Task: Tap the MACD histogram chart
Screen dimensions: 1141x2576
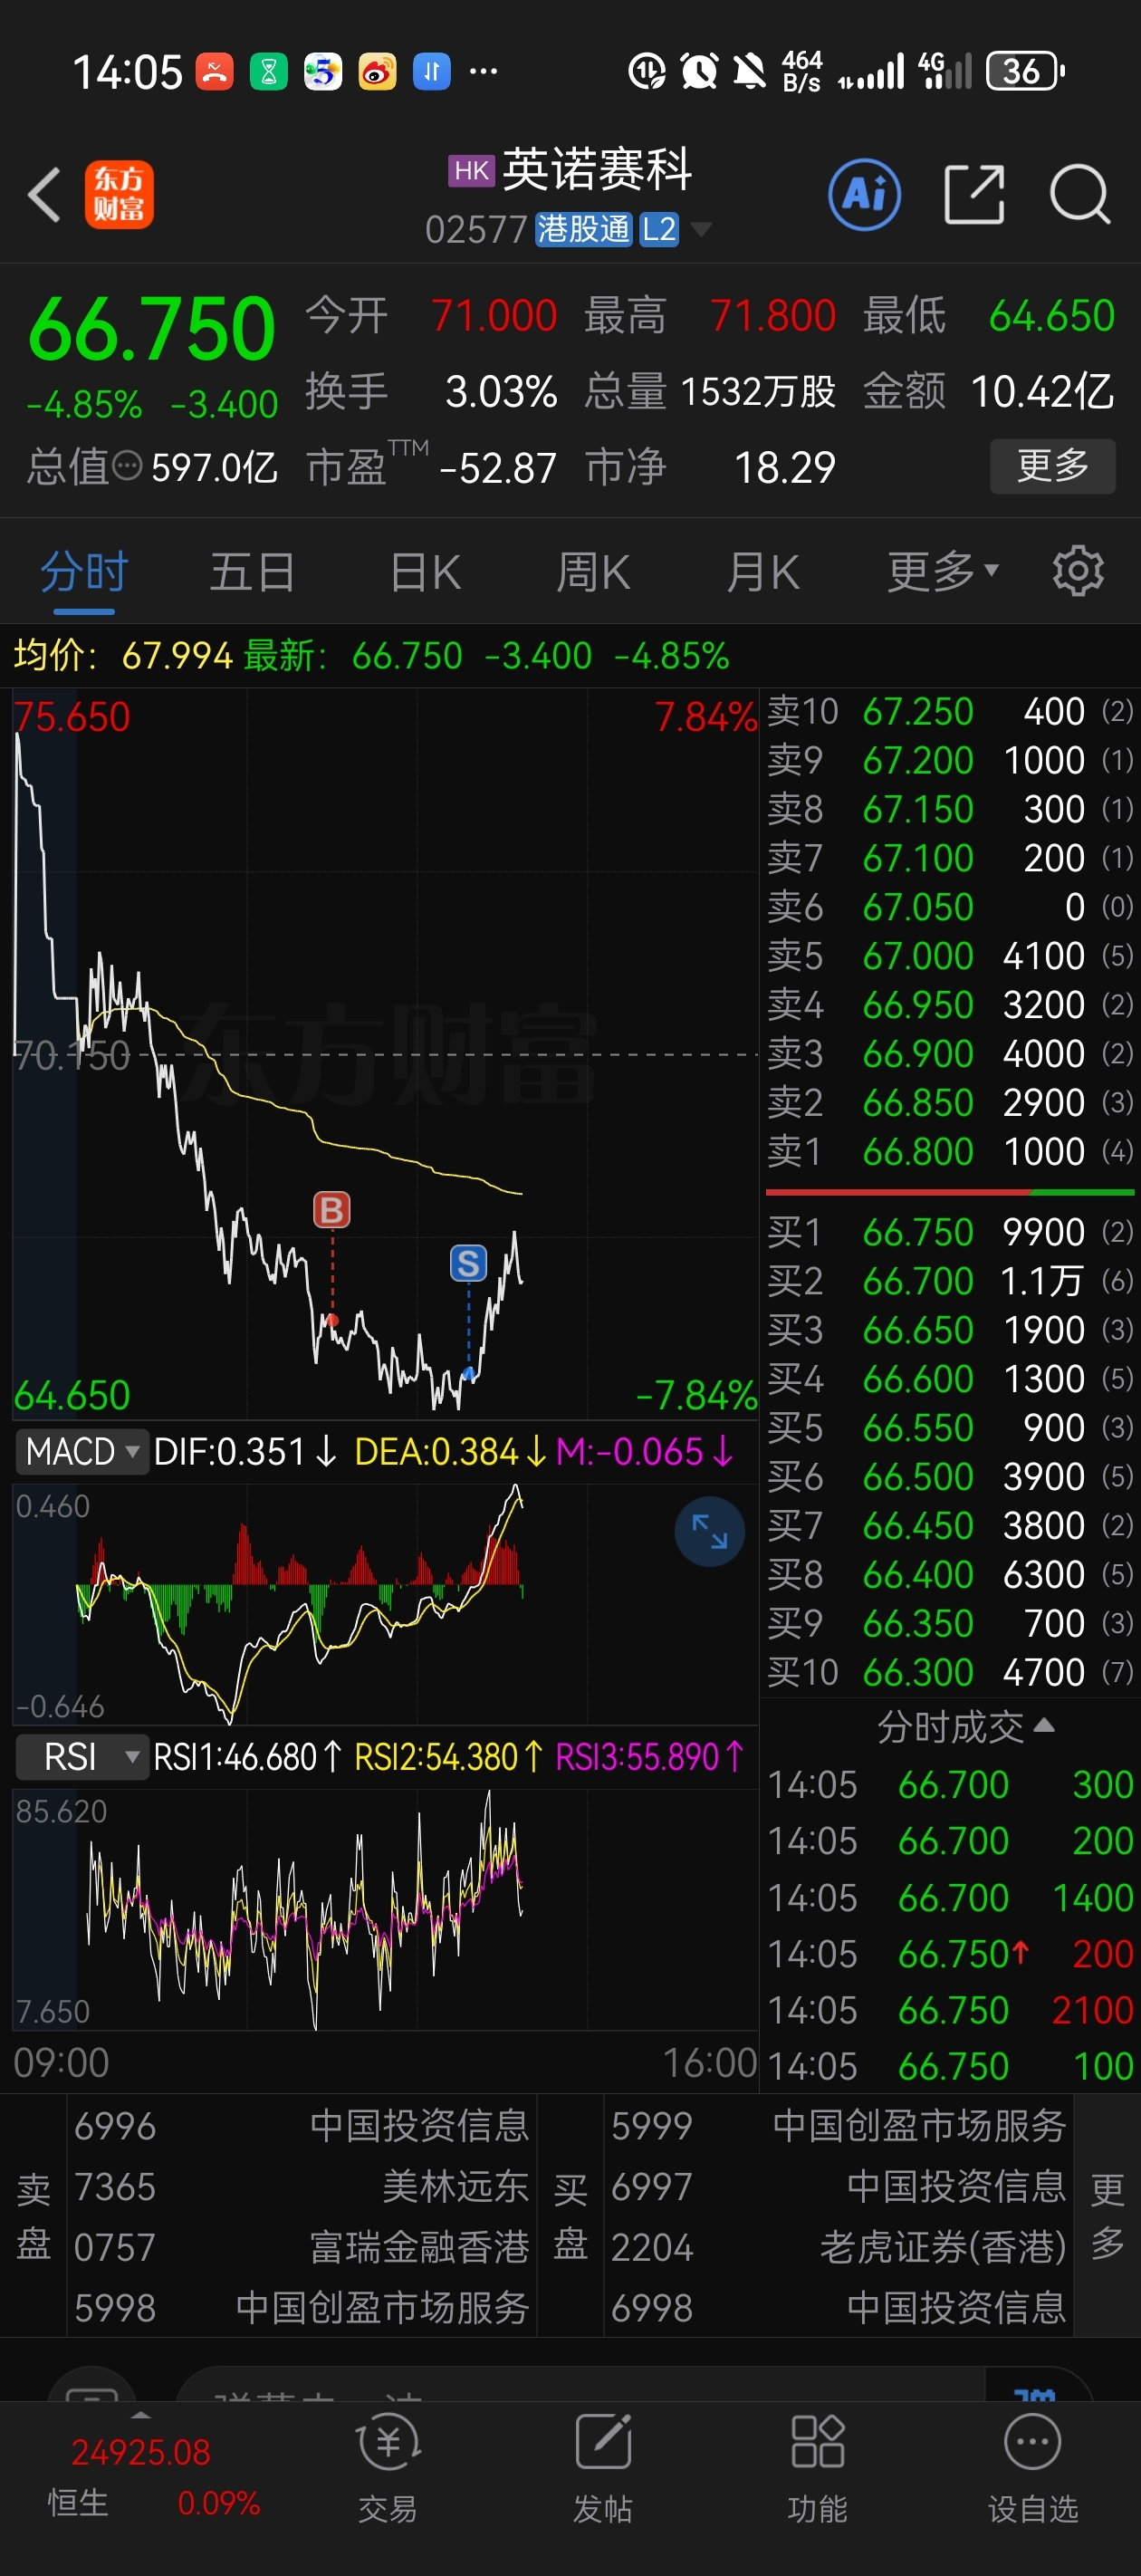Action: coord(385,1604)
